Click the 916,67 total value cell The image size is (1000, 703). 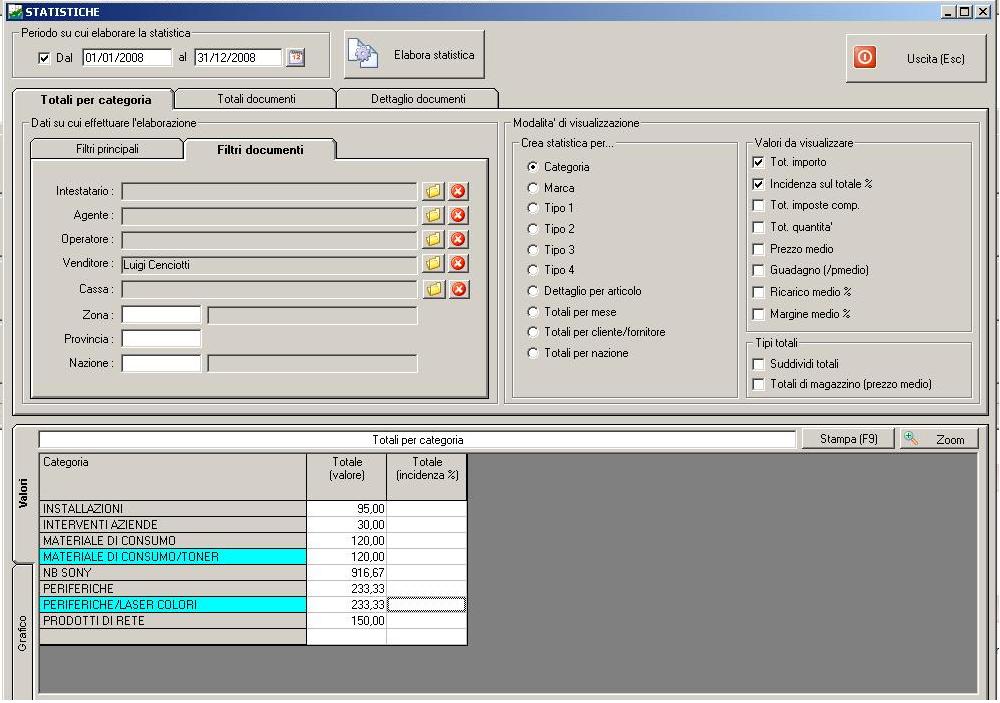(346, 572)
